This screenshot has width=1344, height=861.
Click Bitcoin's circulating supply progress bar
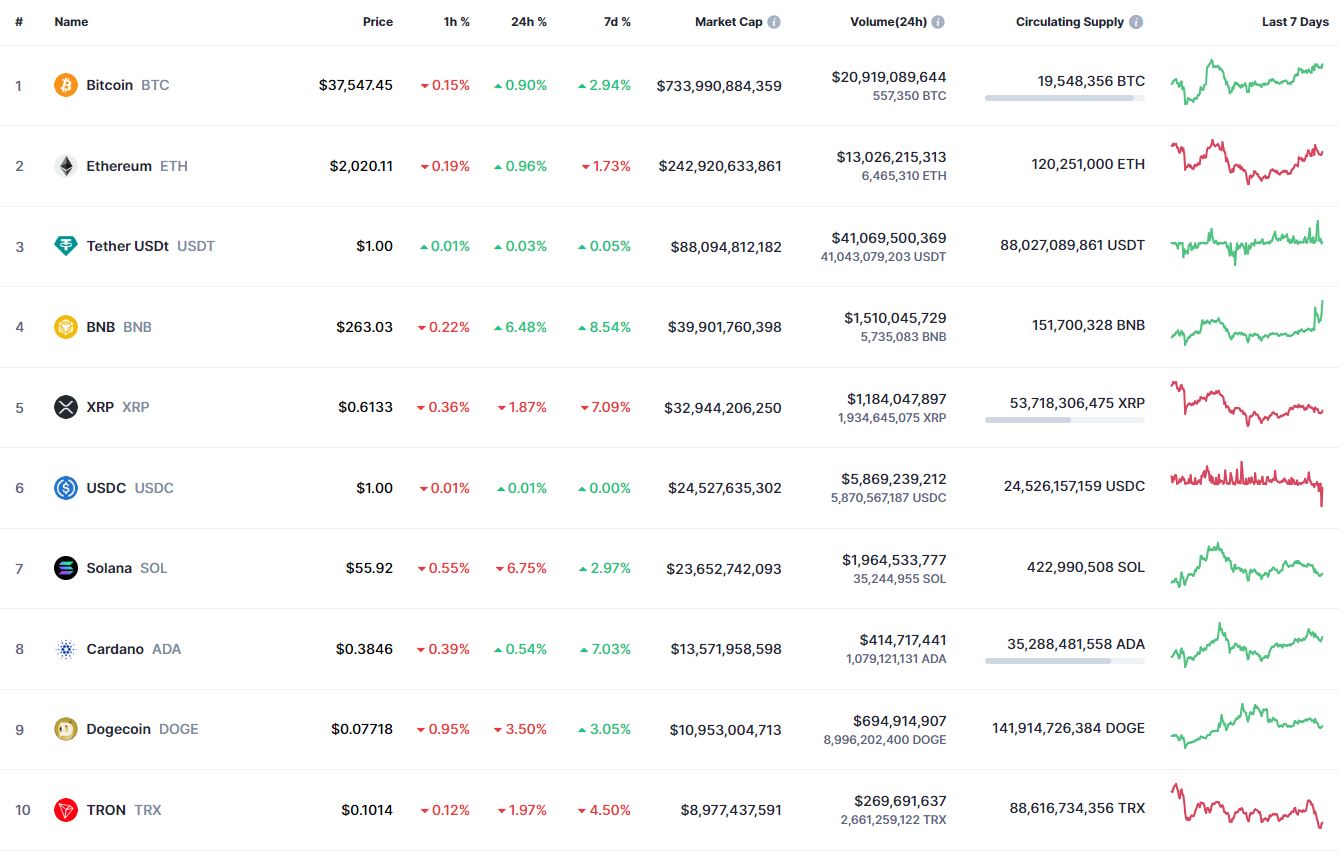tap(1064, 98)
